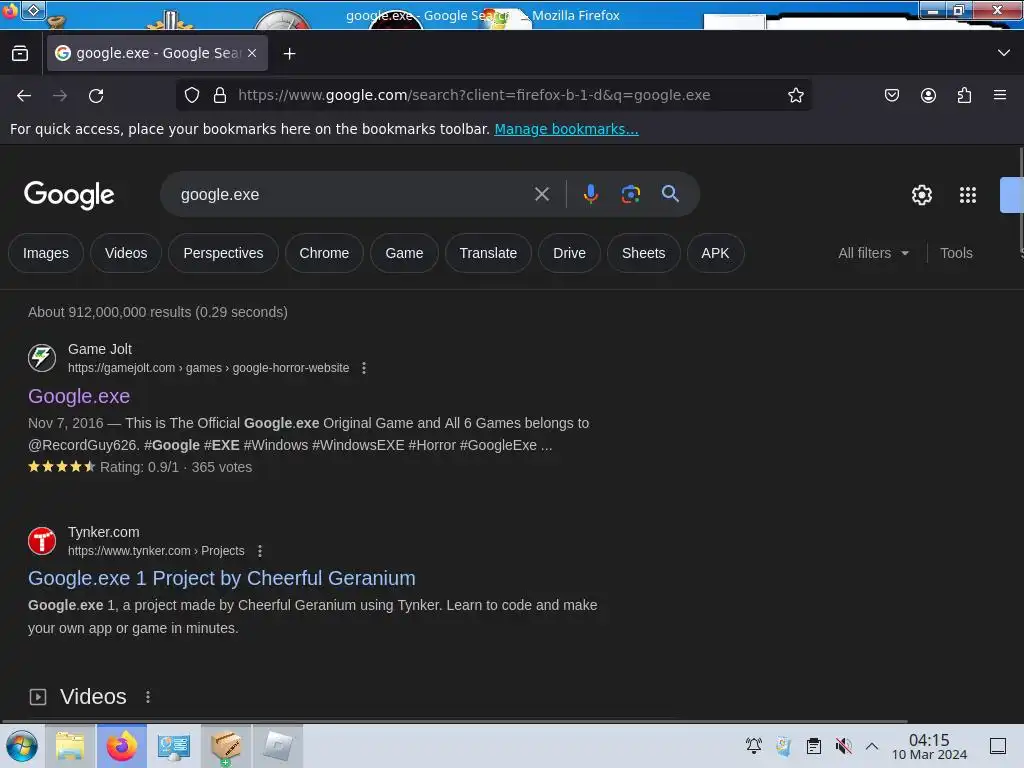This screenshot has height=768, width=1024.
Task: Filter results by Images
Action: (46, 253)
